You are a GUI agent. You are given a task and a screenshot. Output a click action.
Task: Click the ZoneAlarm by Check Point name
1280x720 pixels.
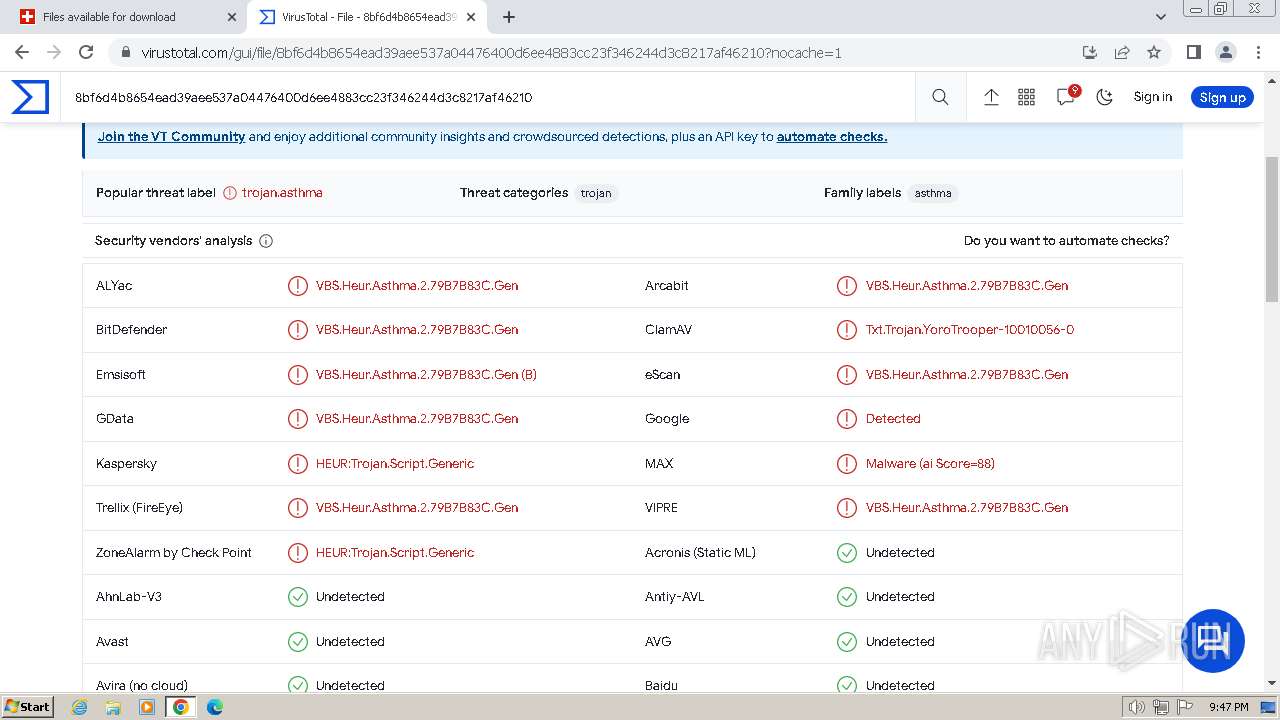point(174,553)
